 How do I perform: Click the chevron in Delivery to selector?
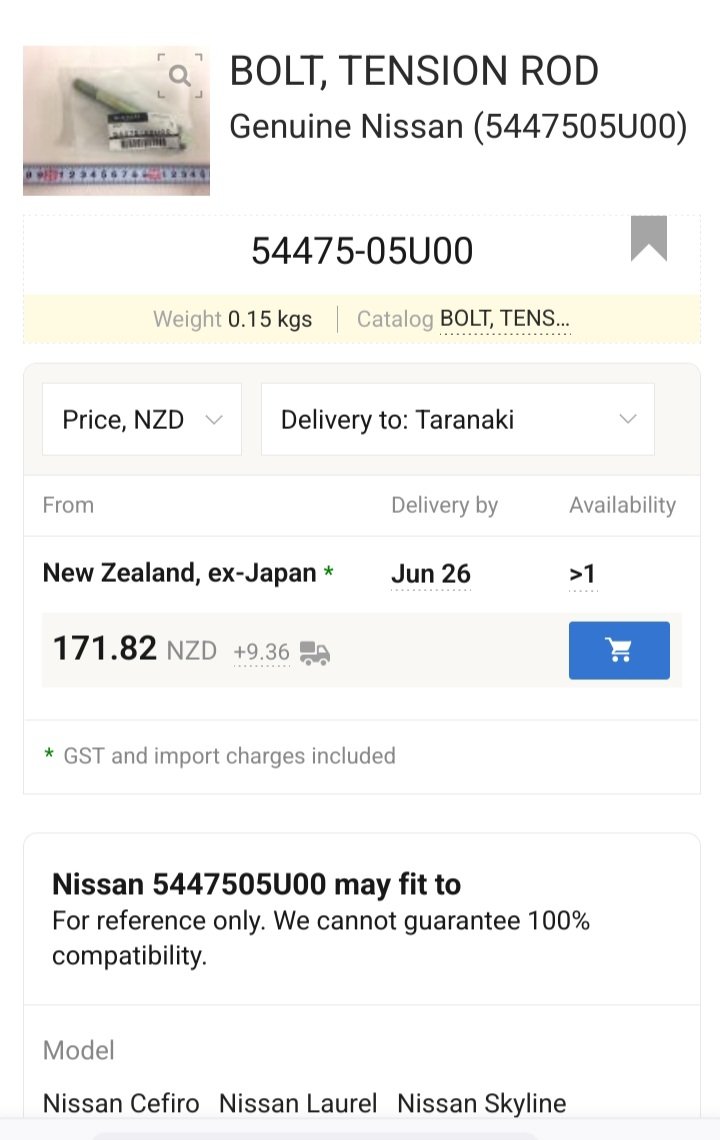click(x=628, y=419)
